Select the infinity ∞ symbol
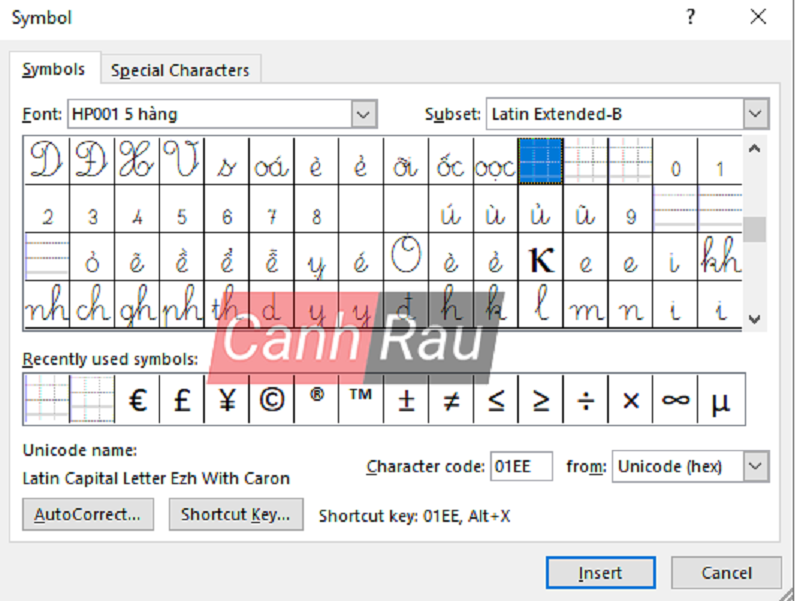800x601 pixels. (x=675, y=401)
